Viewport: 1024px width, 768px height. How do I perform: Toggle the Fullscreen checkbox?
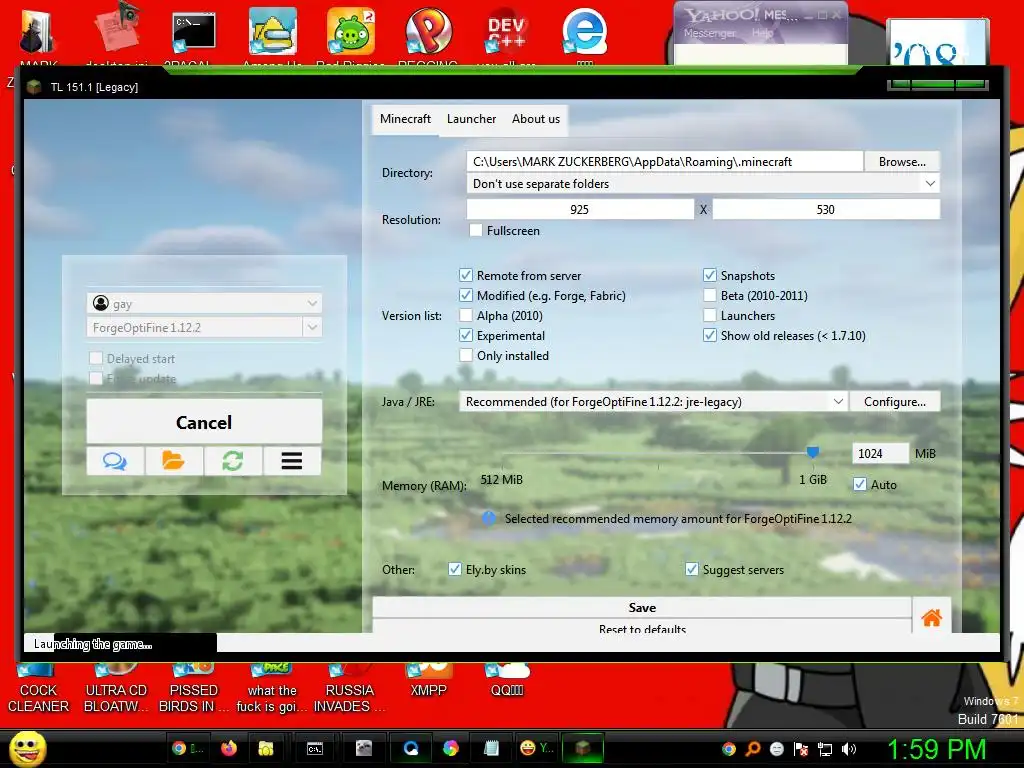pos(476,231)
